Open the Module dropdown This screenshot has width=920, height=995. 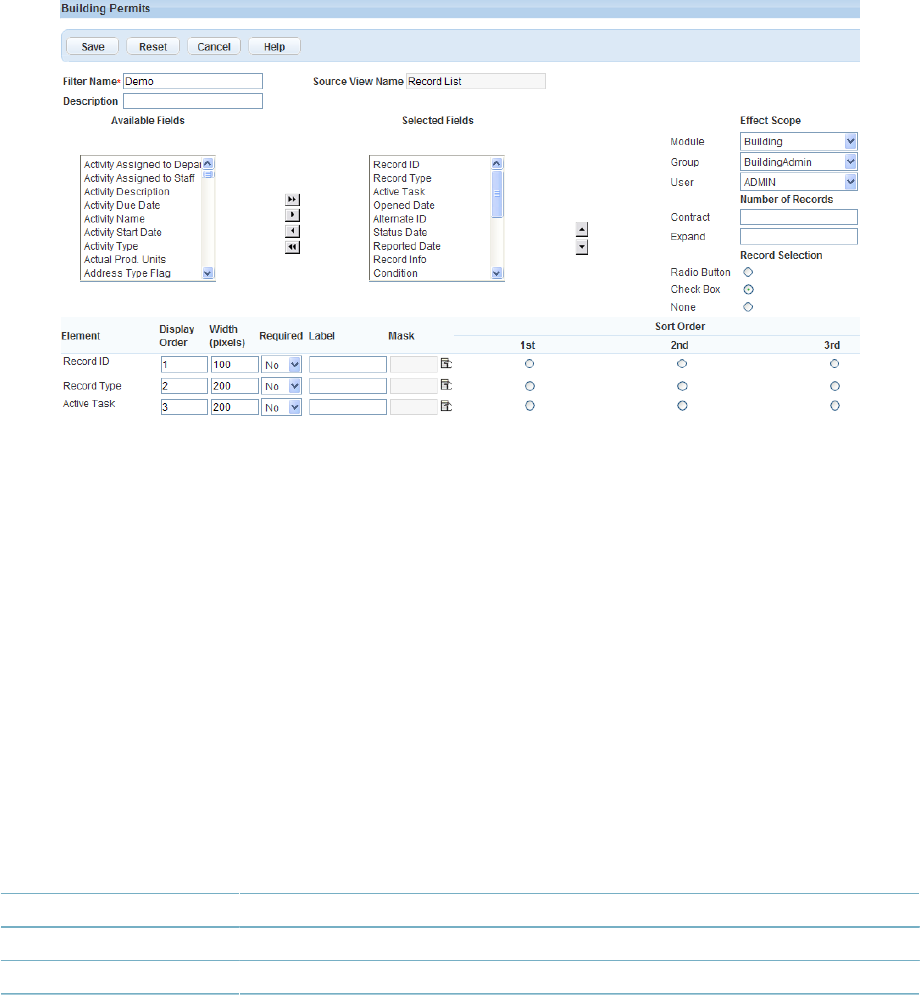tap(799, 141)
